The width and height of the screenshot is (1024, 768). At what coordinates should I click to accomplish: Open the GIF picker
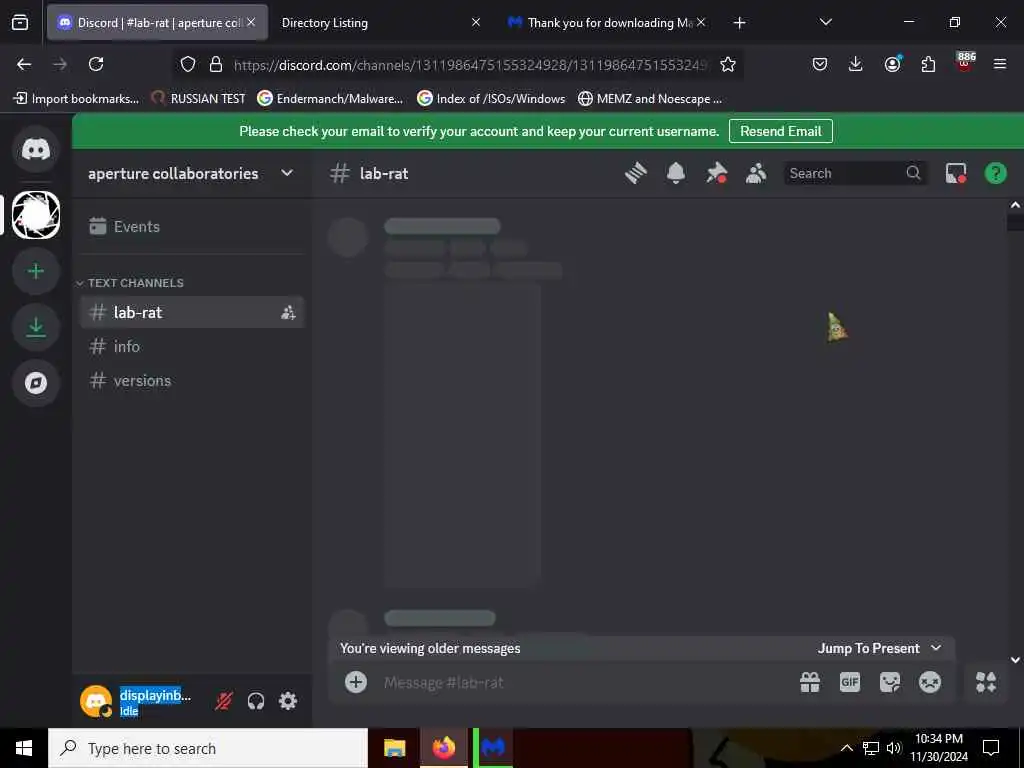tap(850, 682)
